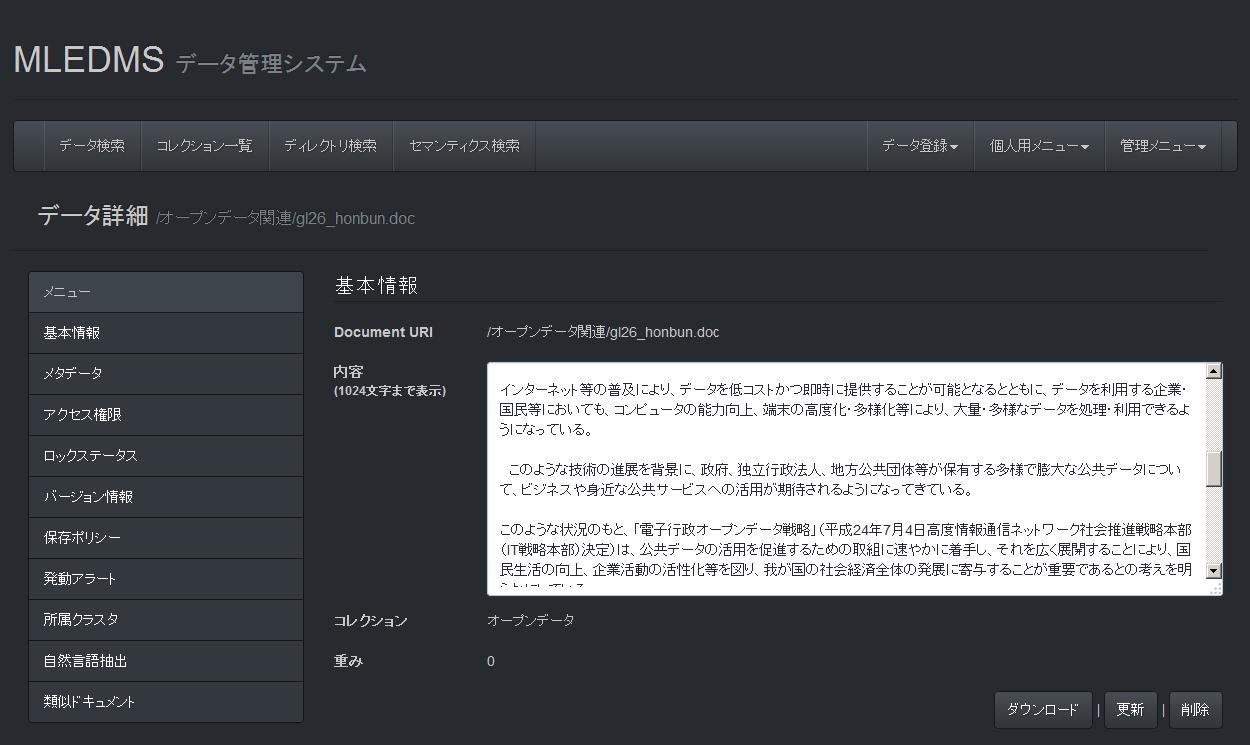Click the 重み value 0
This screenshot has width=1250, height=745.
click(x=491, y=661)
